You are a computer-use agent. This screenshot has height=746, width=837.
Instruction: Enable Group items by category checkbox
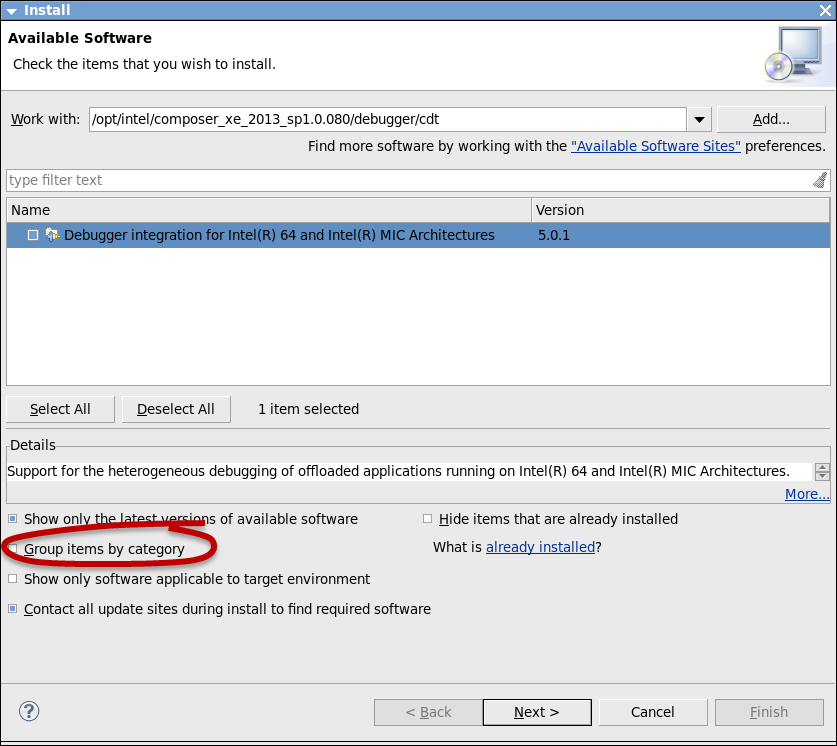pyautogui.click(x=13, y=549)
